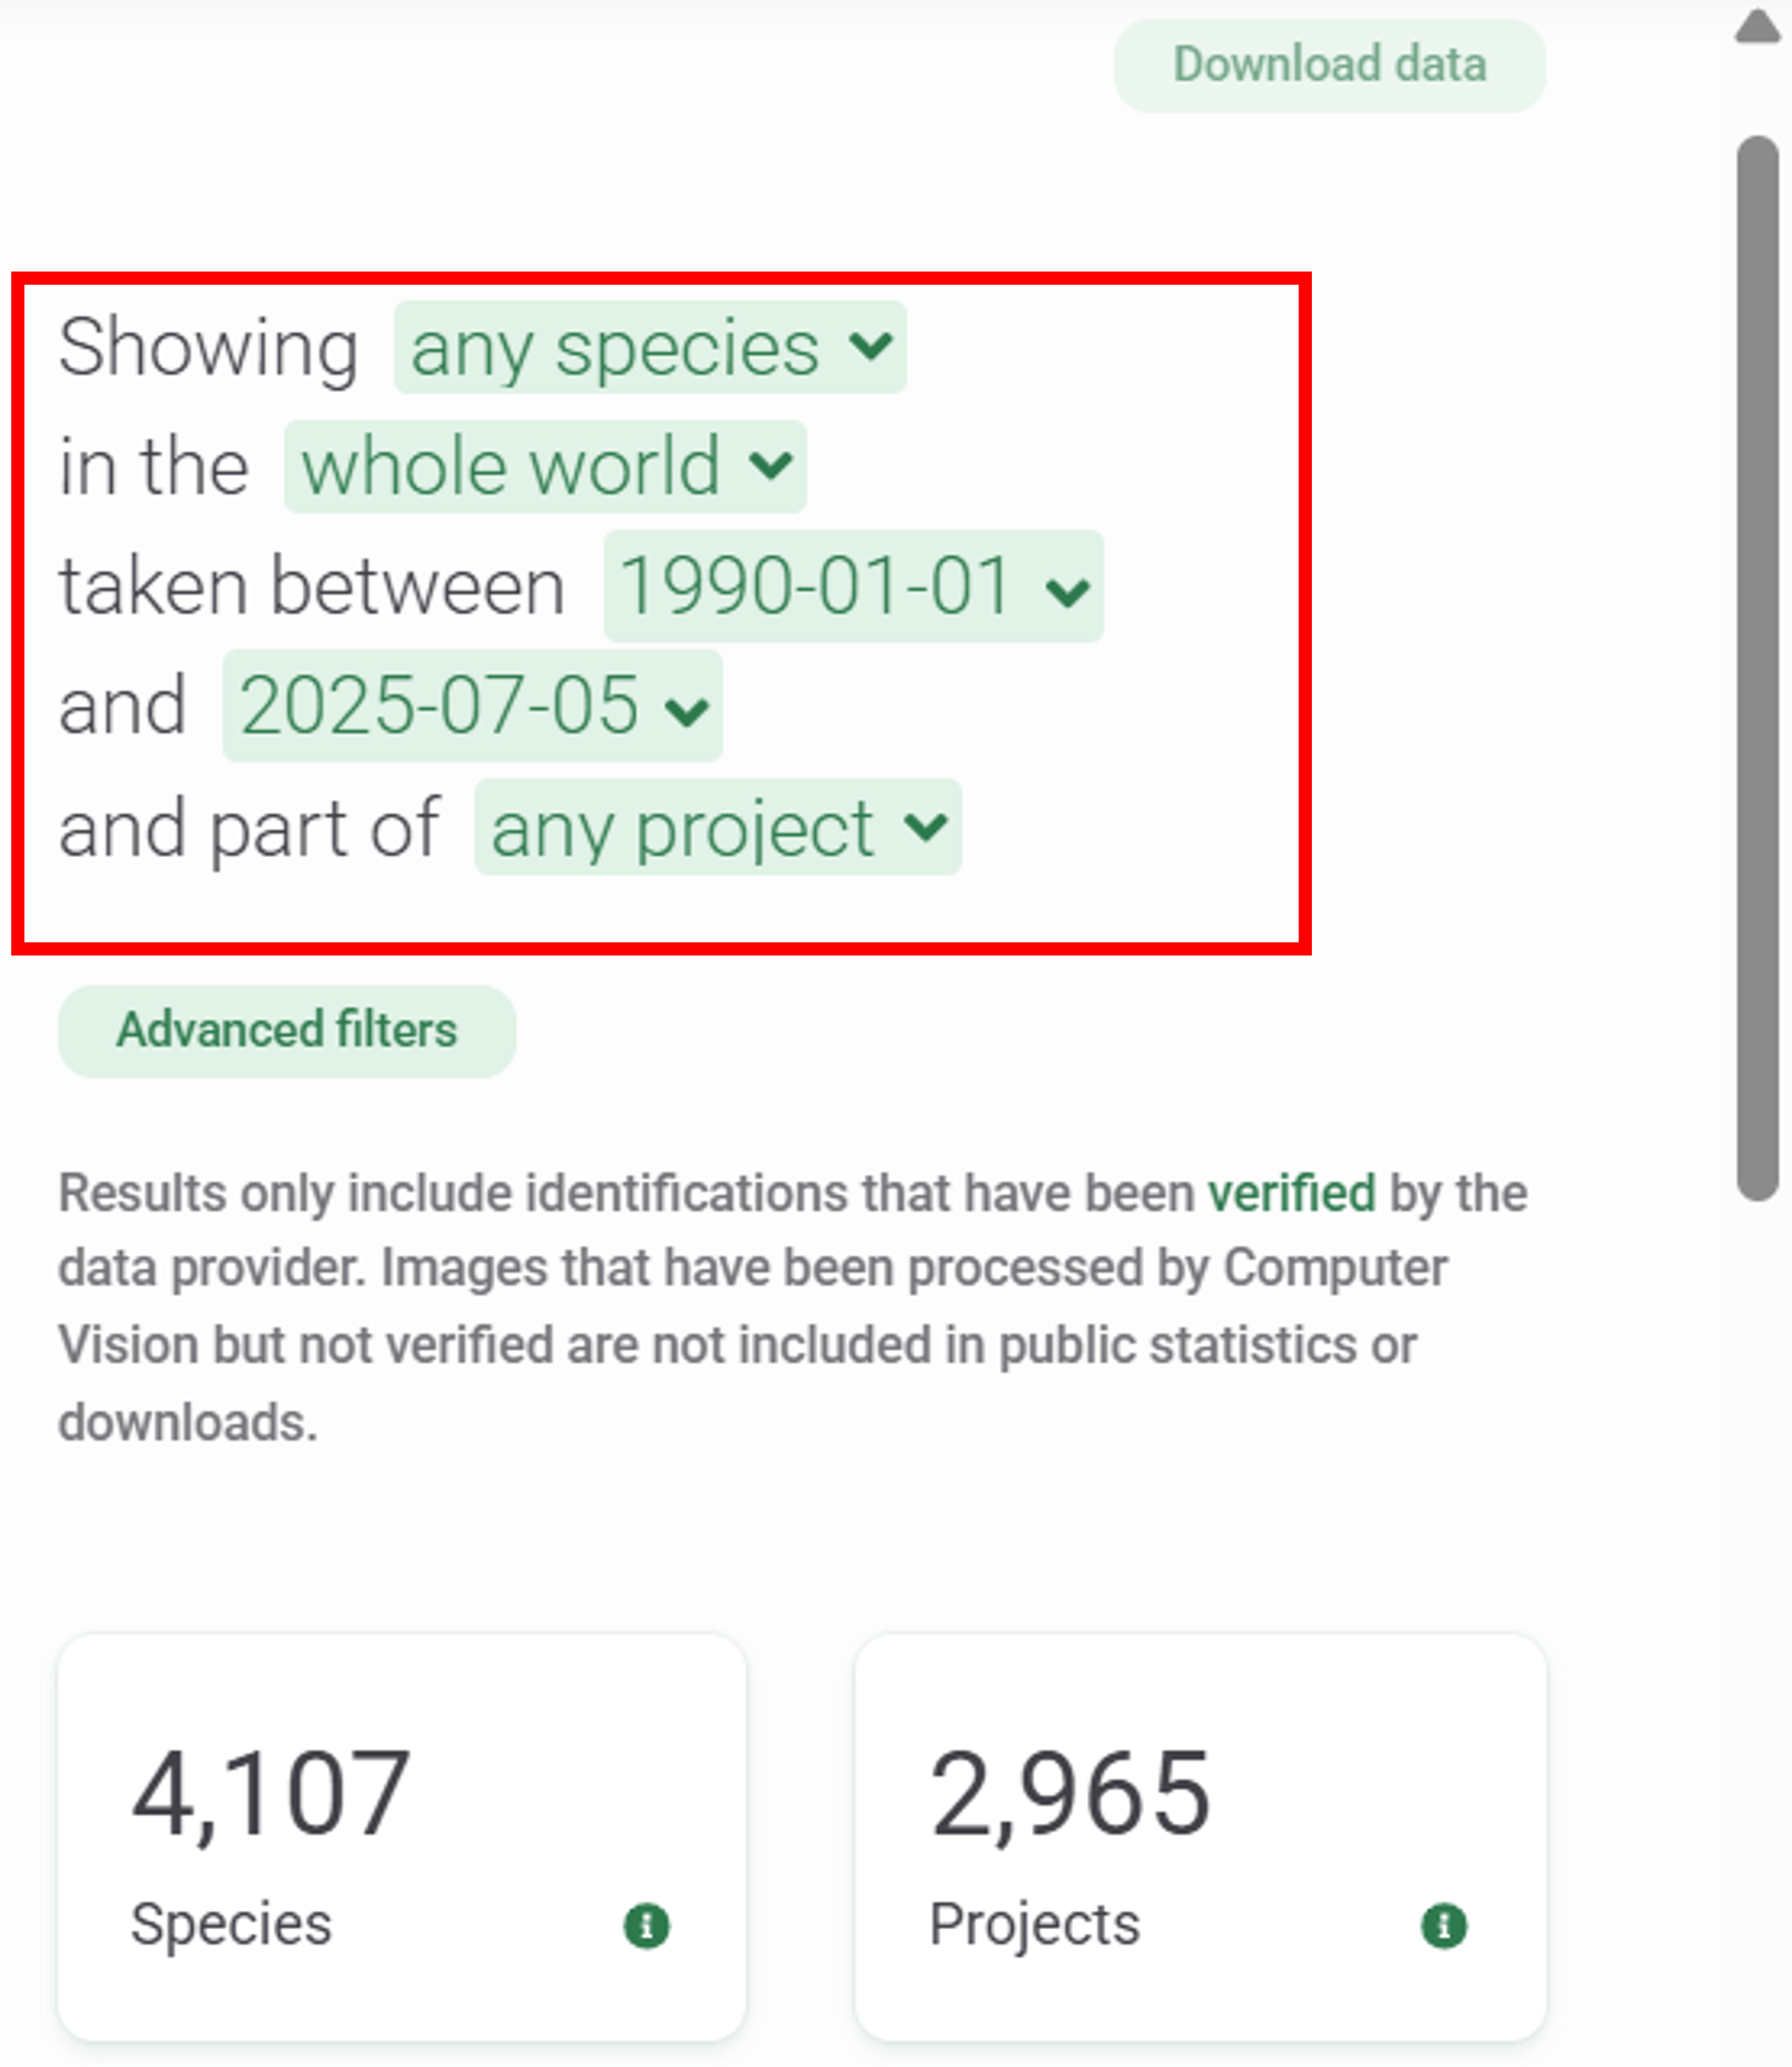Click chevron arrow beside any species
The width and height of the screenshot is (1792, 2067).
pos(870,346)
